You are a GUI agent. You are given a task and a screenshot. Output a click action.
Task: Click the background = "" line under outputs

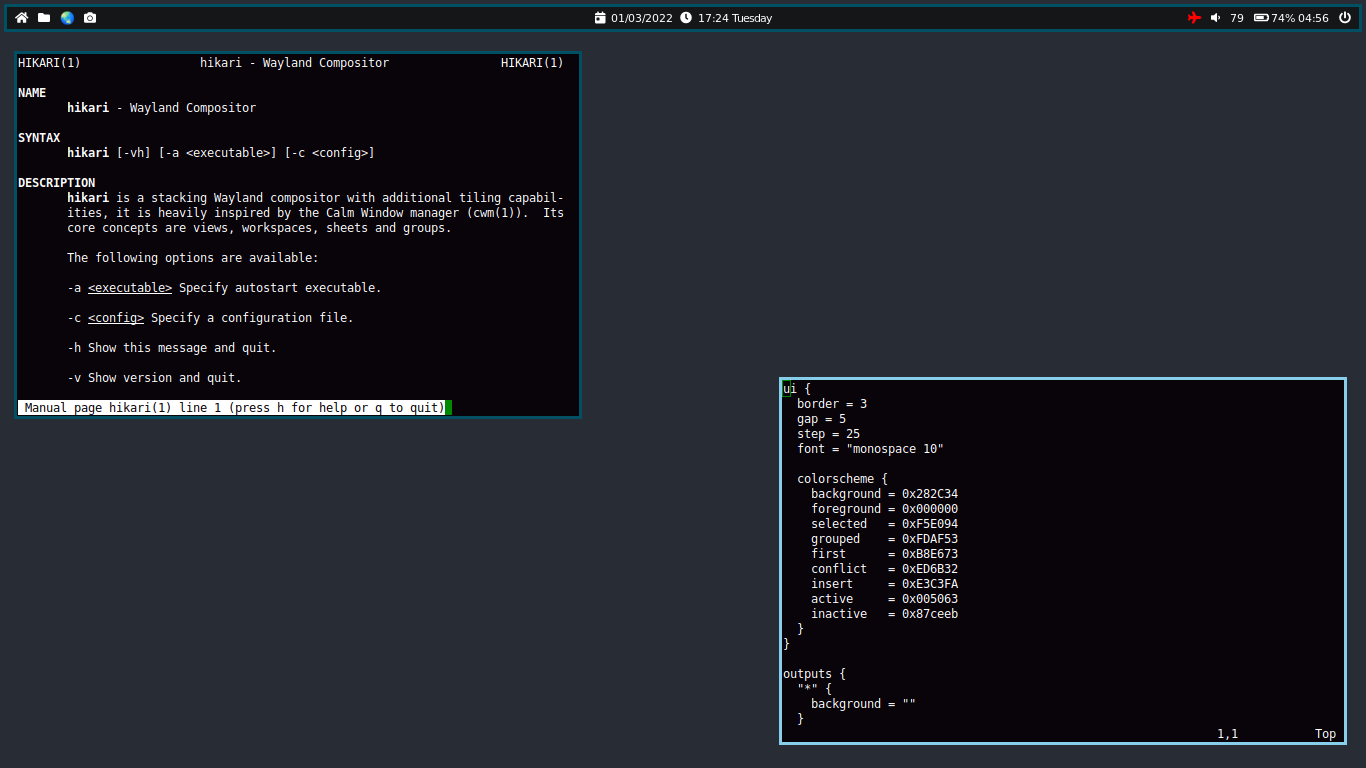click(863, 704)
